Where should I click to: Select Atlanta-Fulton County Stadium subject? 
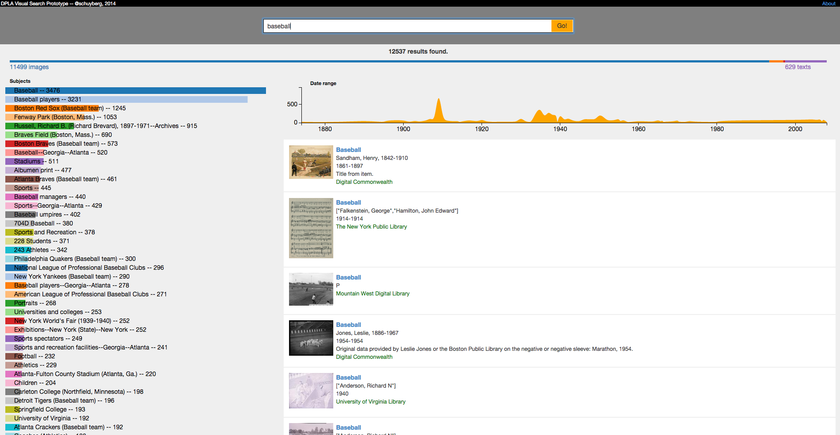tap(80, 374)
